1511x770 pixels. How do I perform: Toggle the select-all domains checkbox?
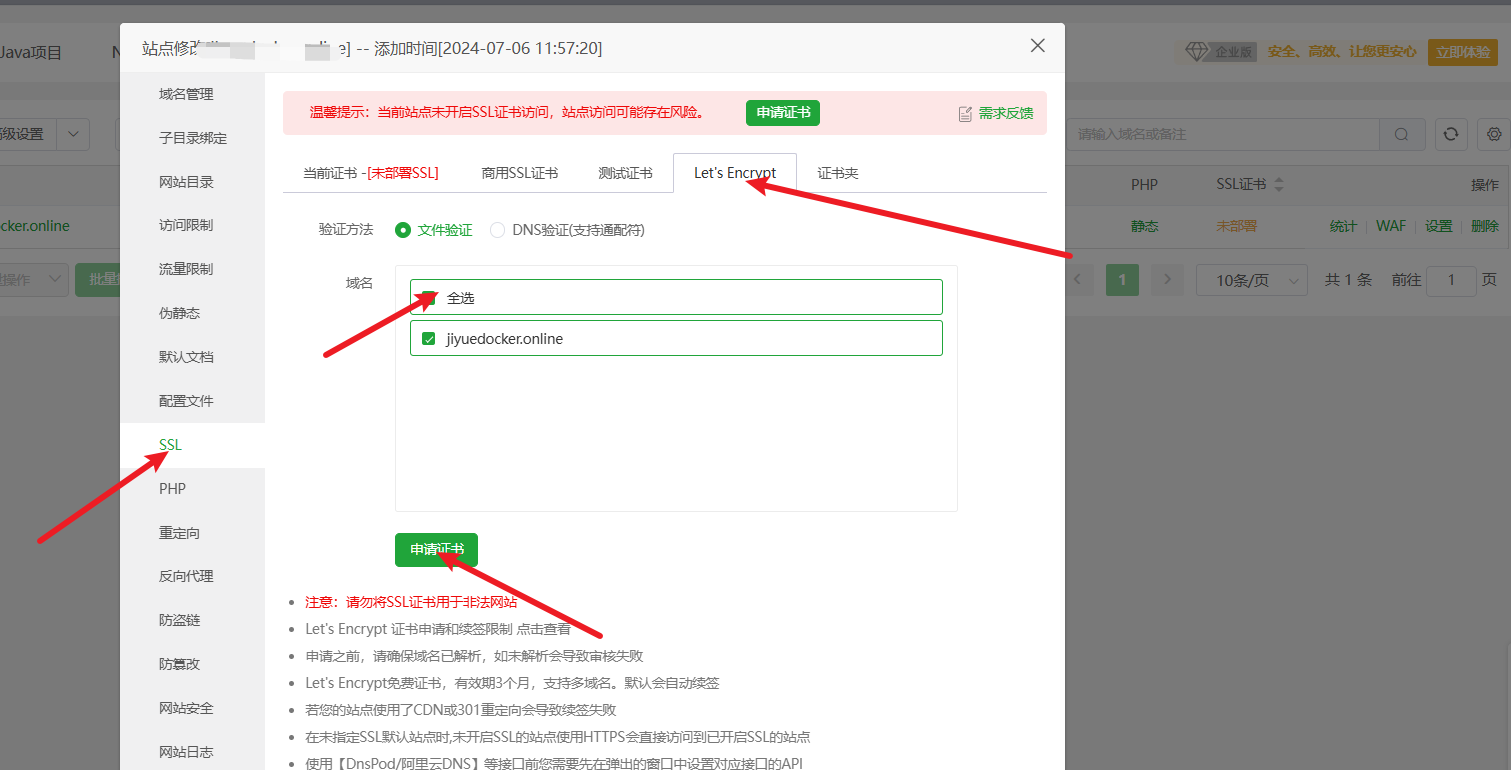coord(429,298)
